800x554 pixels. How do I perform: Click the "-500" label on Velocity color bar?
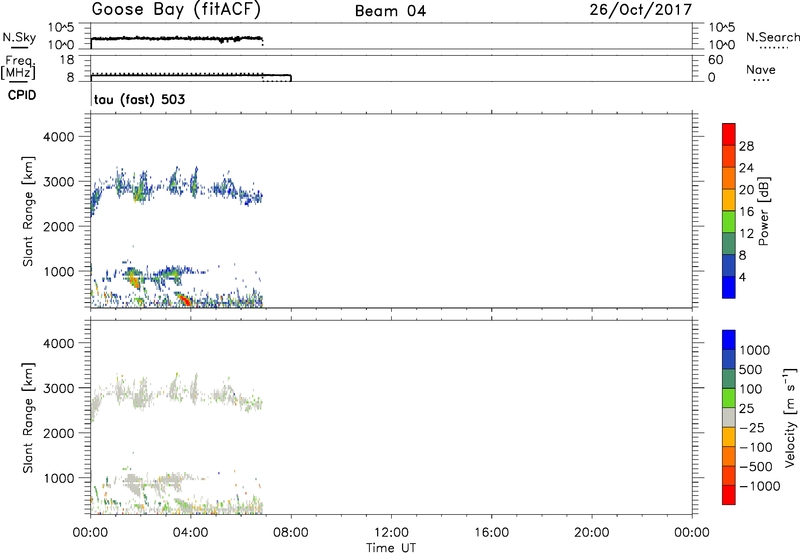click(755, 467)
